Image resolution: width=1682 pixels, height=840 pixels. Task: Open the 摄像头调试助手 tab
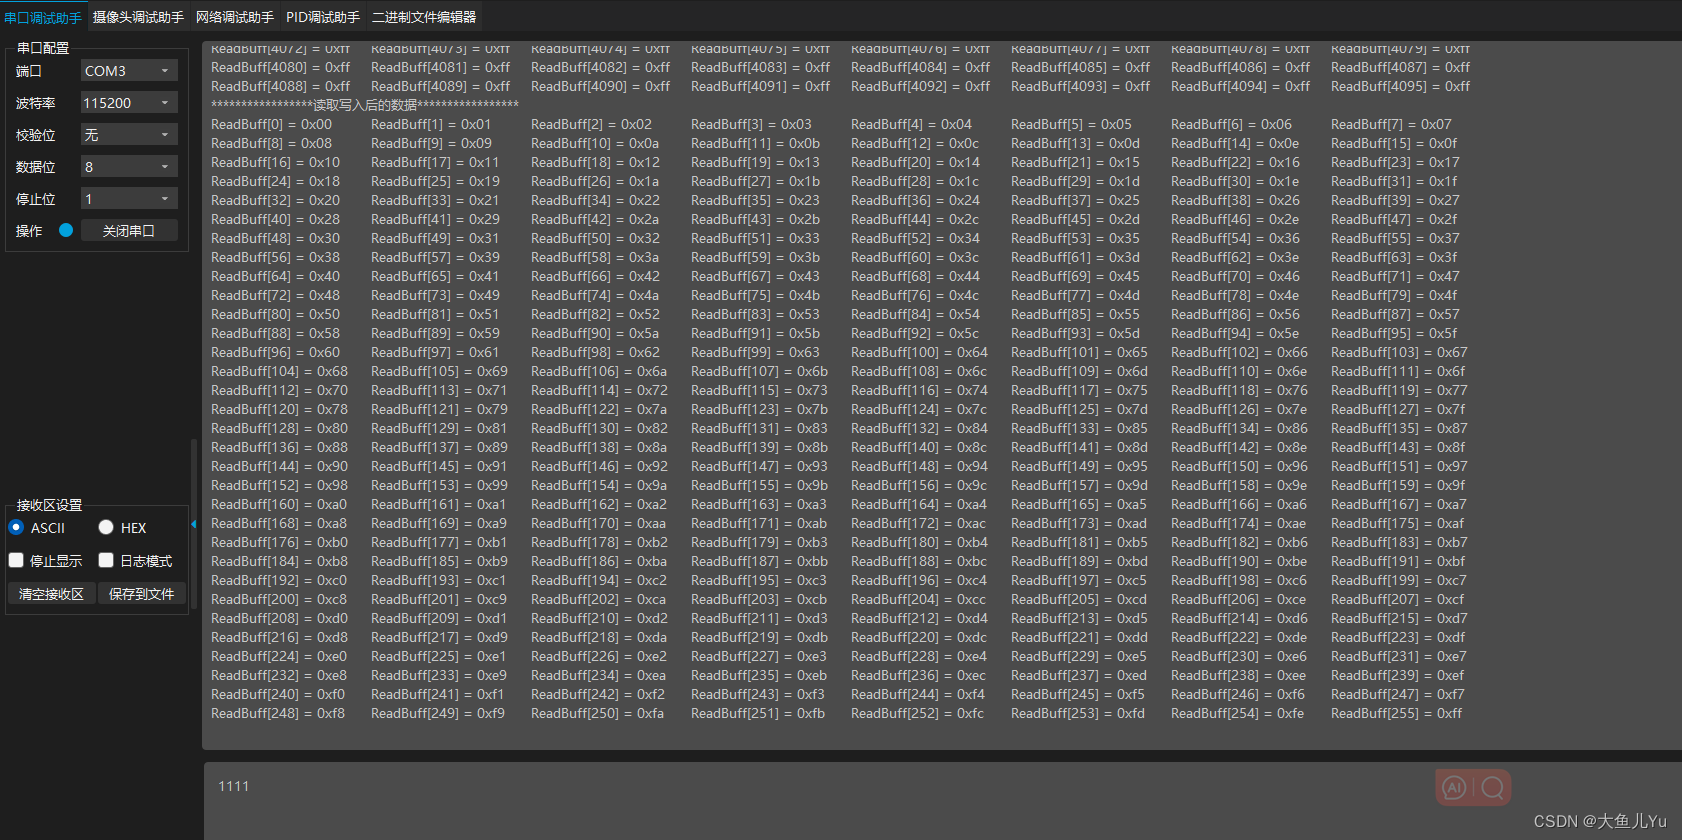(138, 17)
